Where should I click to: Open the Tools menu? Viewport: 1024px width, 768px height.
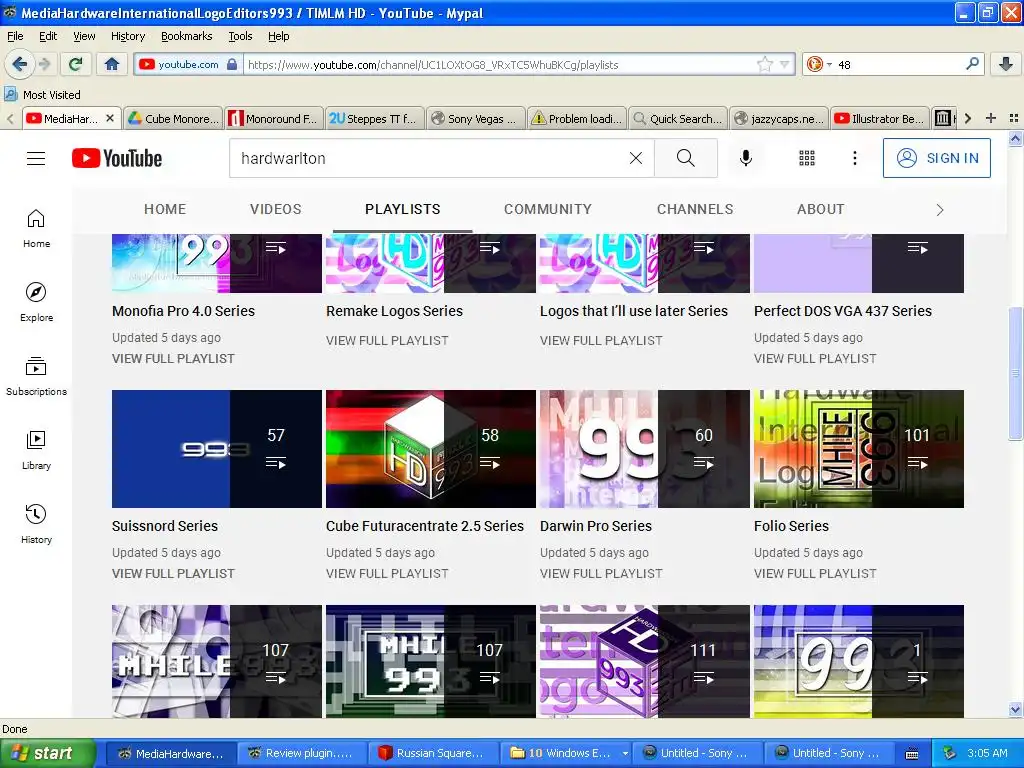[240, 36]
